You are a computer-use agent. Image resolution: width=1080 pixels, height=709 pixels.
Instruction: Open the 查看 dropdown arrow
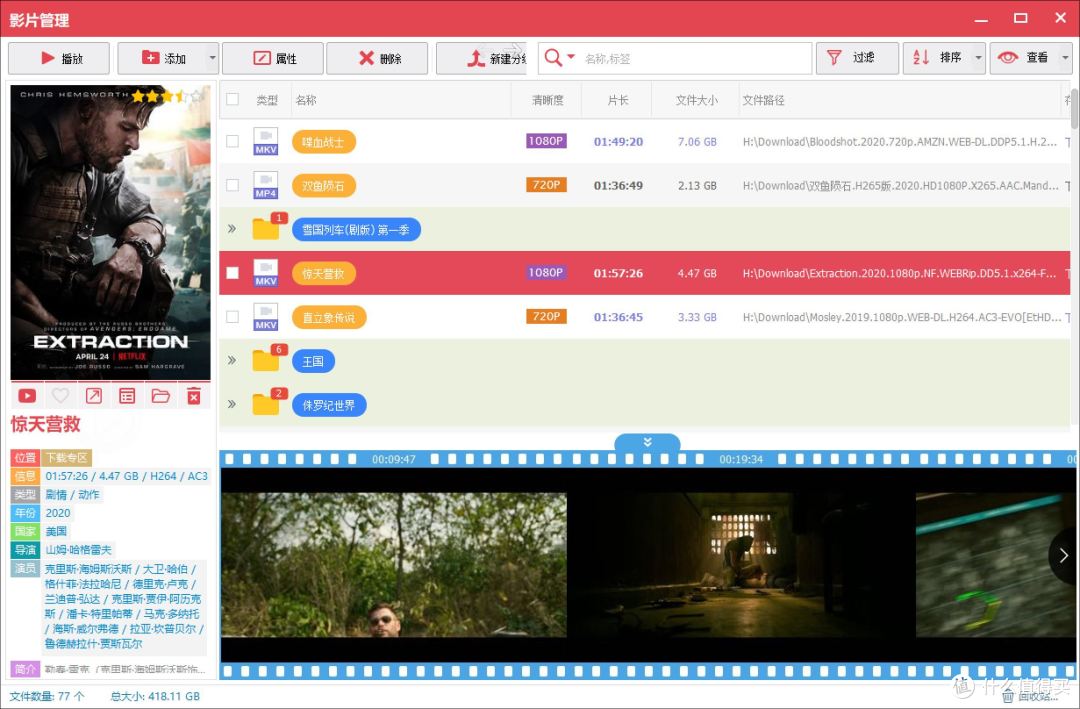coord(1066,58)
